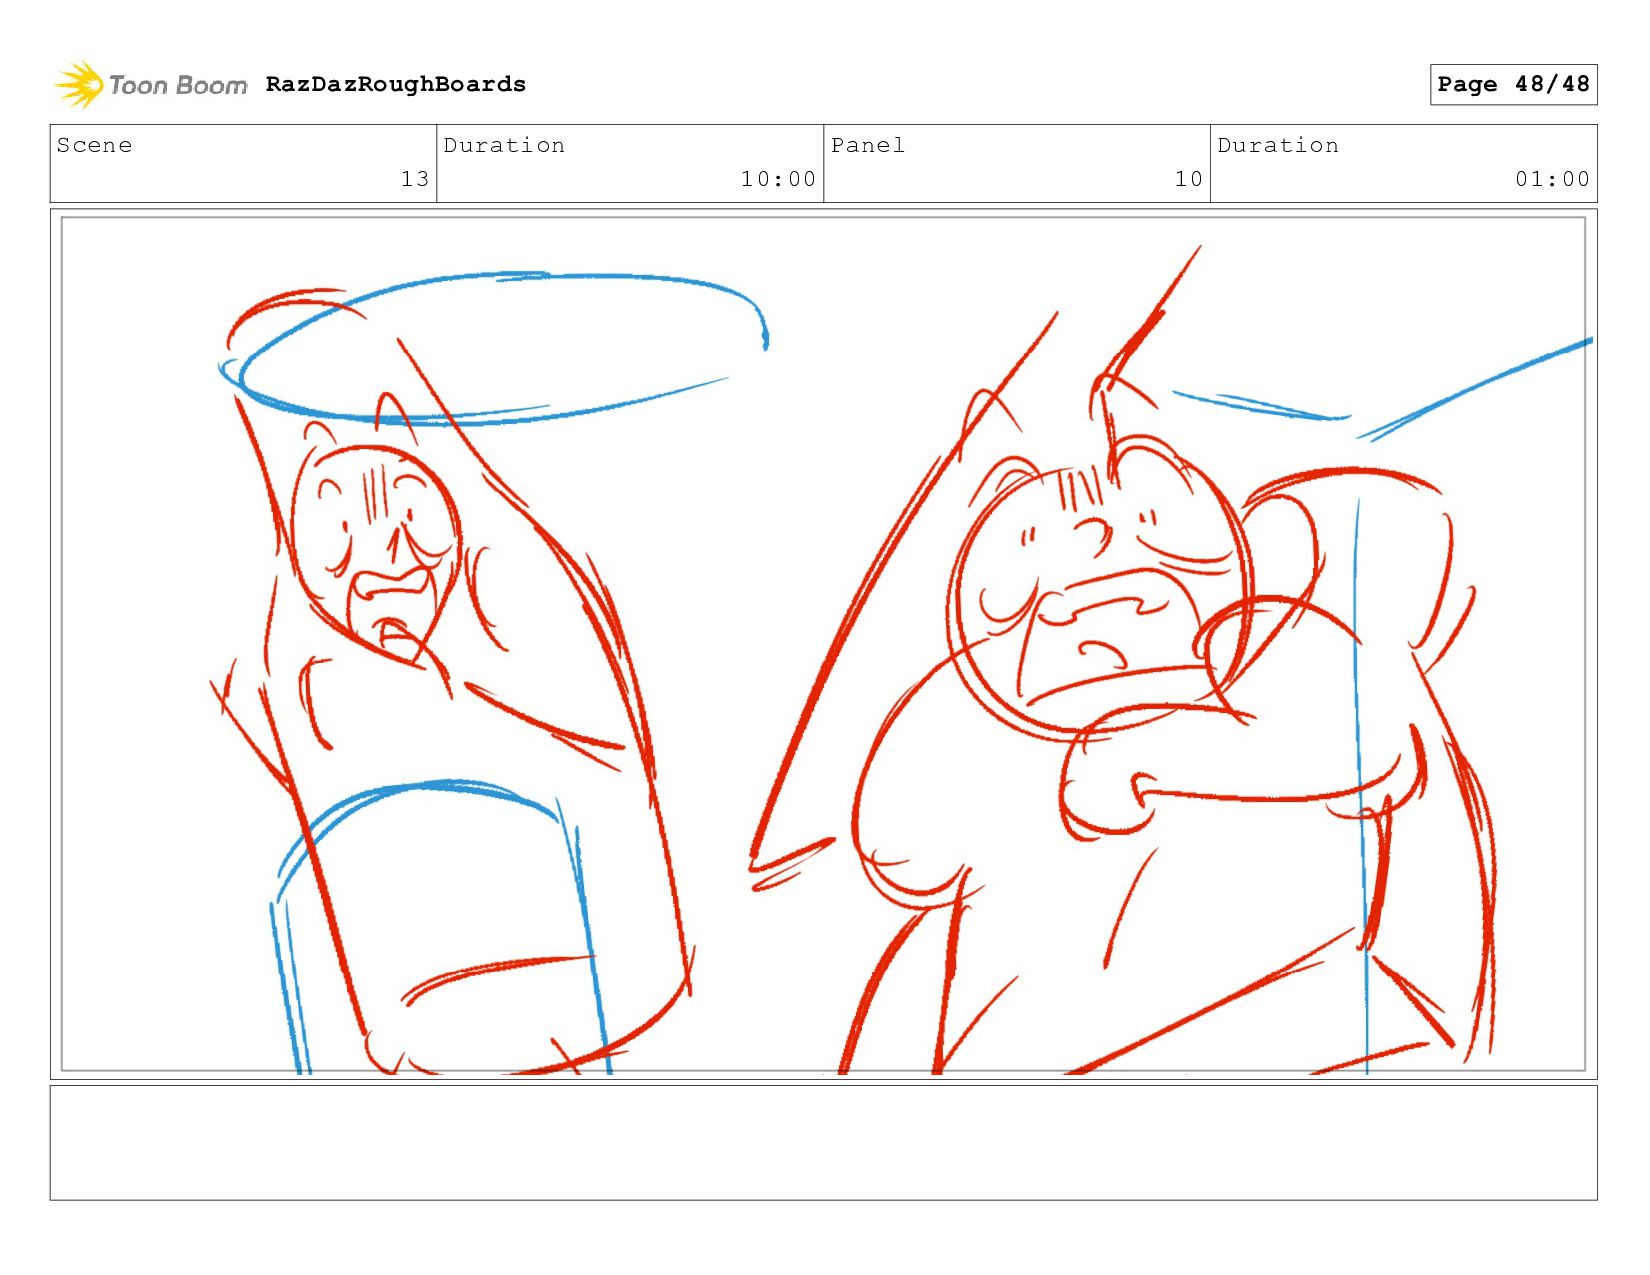
Task: Click the RazDazRoughBoards title text
Action: coord(396,85)
